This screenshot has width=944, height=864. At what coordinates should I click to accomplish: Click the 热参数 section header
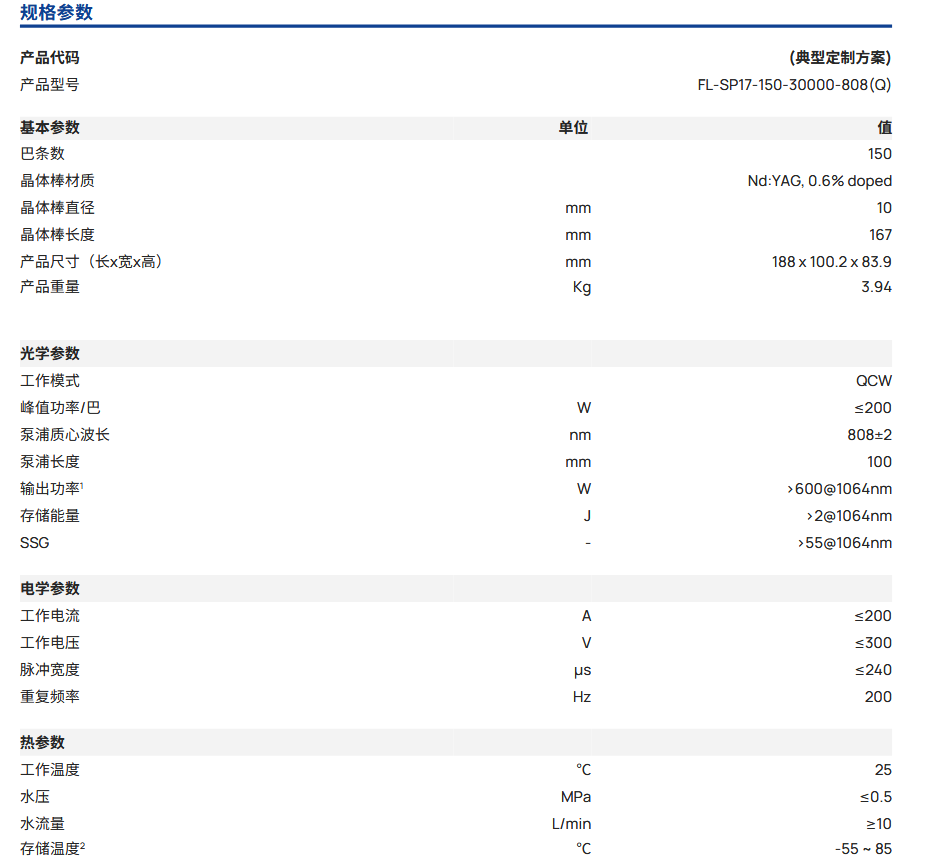click(43, 743)
